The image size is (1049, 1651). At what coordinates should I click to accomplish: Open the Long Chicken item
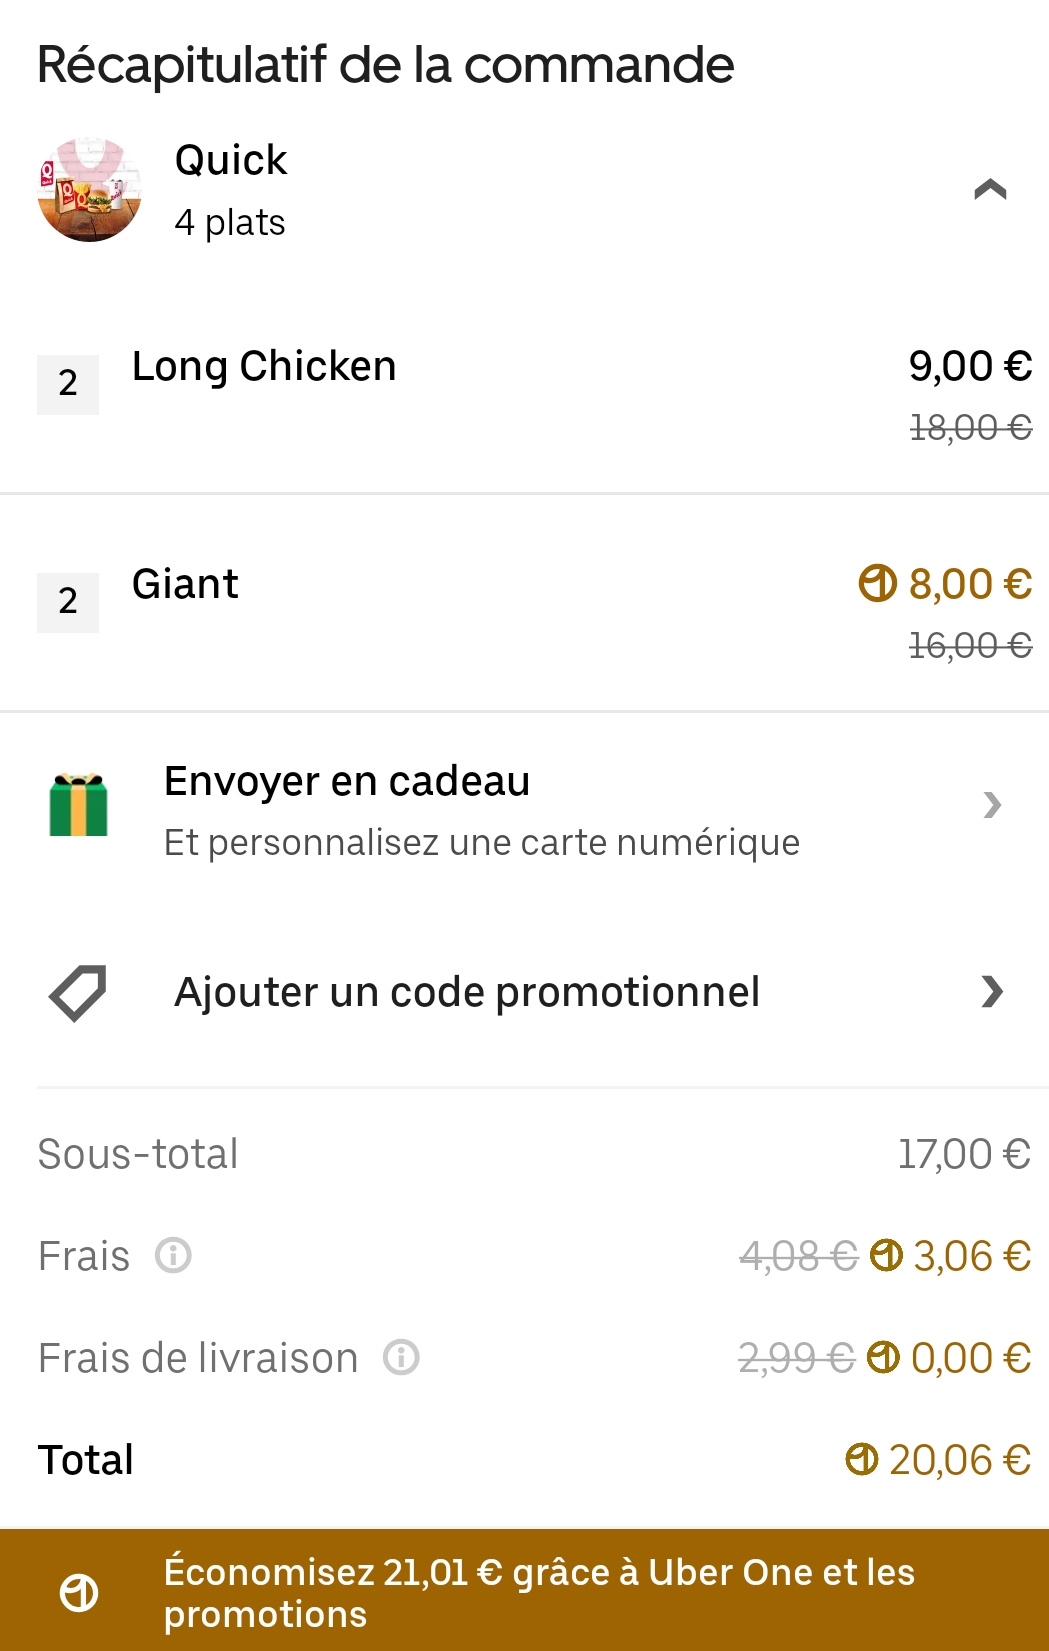point(264,366)
